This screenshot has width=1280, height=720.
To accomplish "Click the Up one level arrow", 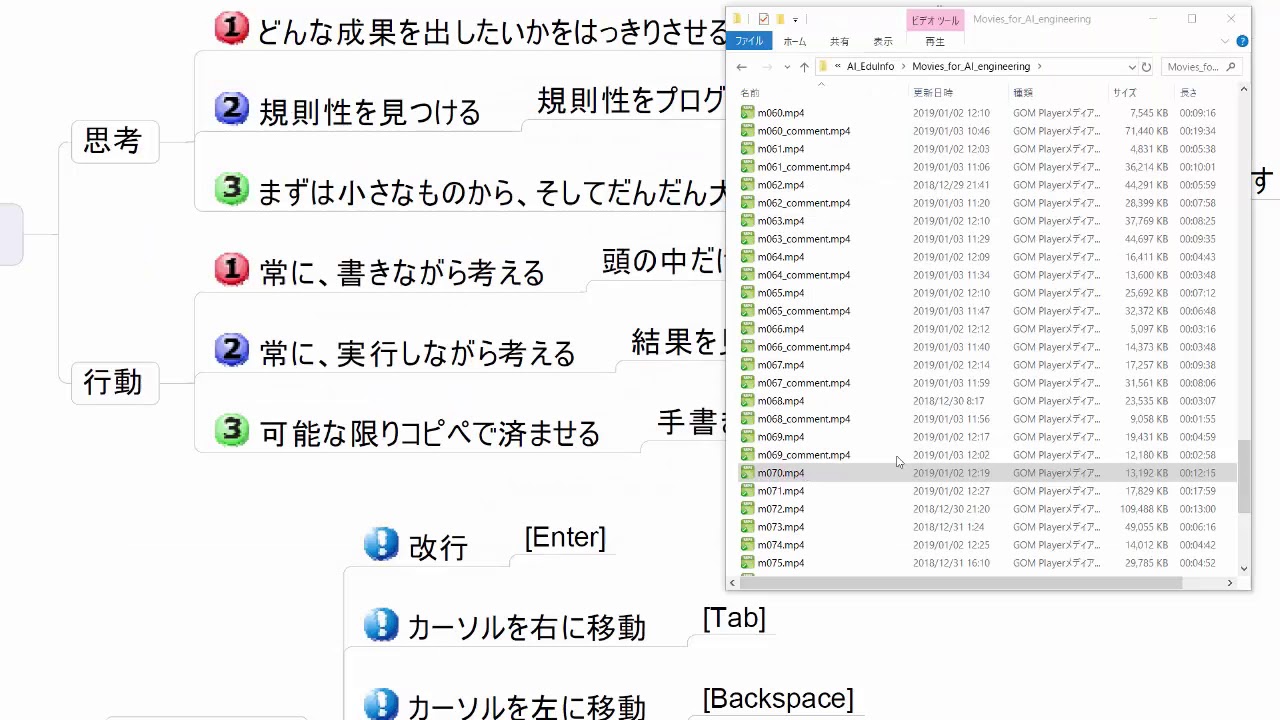I will click(804, 67).
